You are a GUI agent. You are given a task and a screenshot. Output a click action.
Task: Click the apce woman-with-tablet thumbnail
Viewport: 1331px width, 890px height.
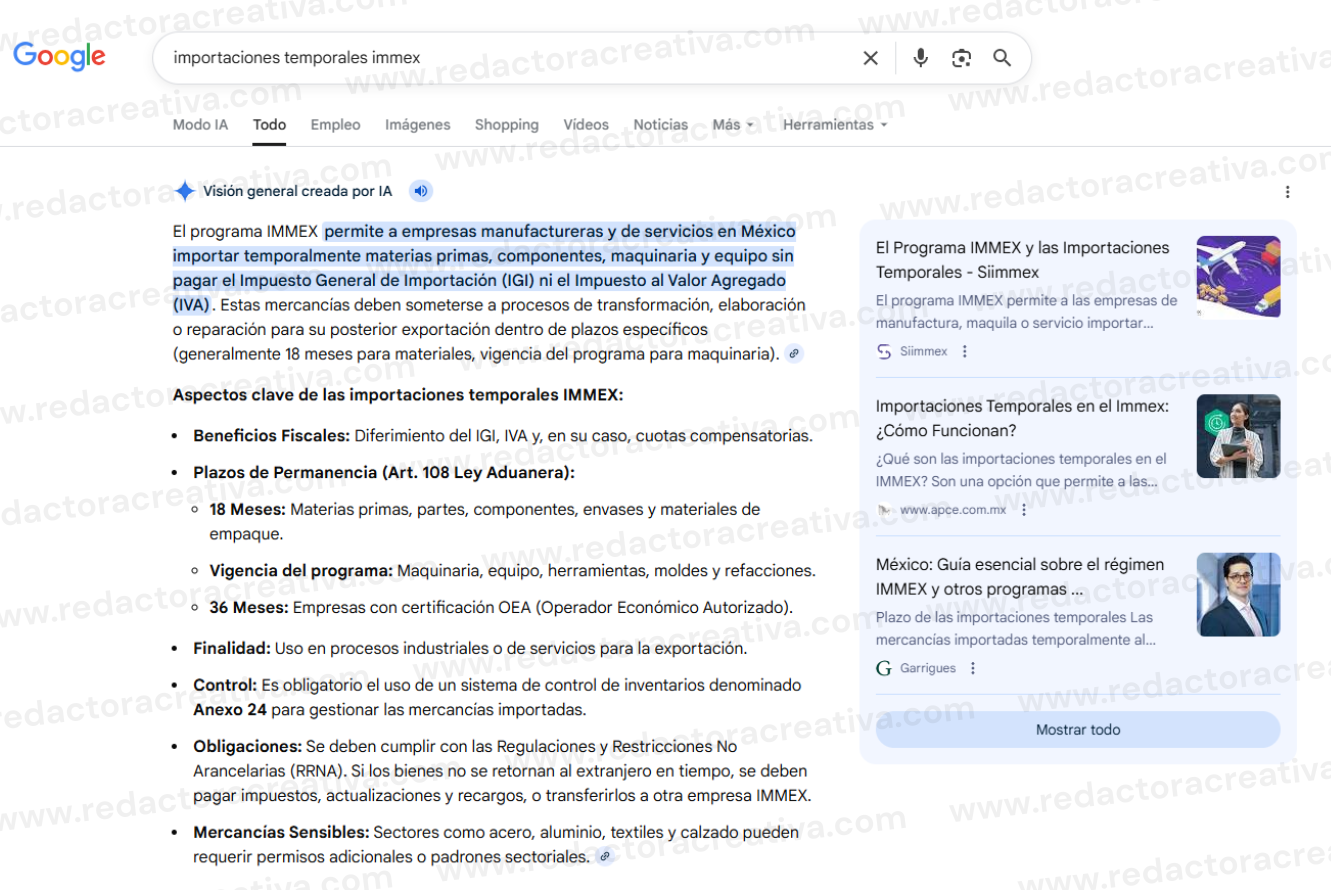click(1238, 436)
